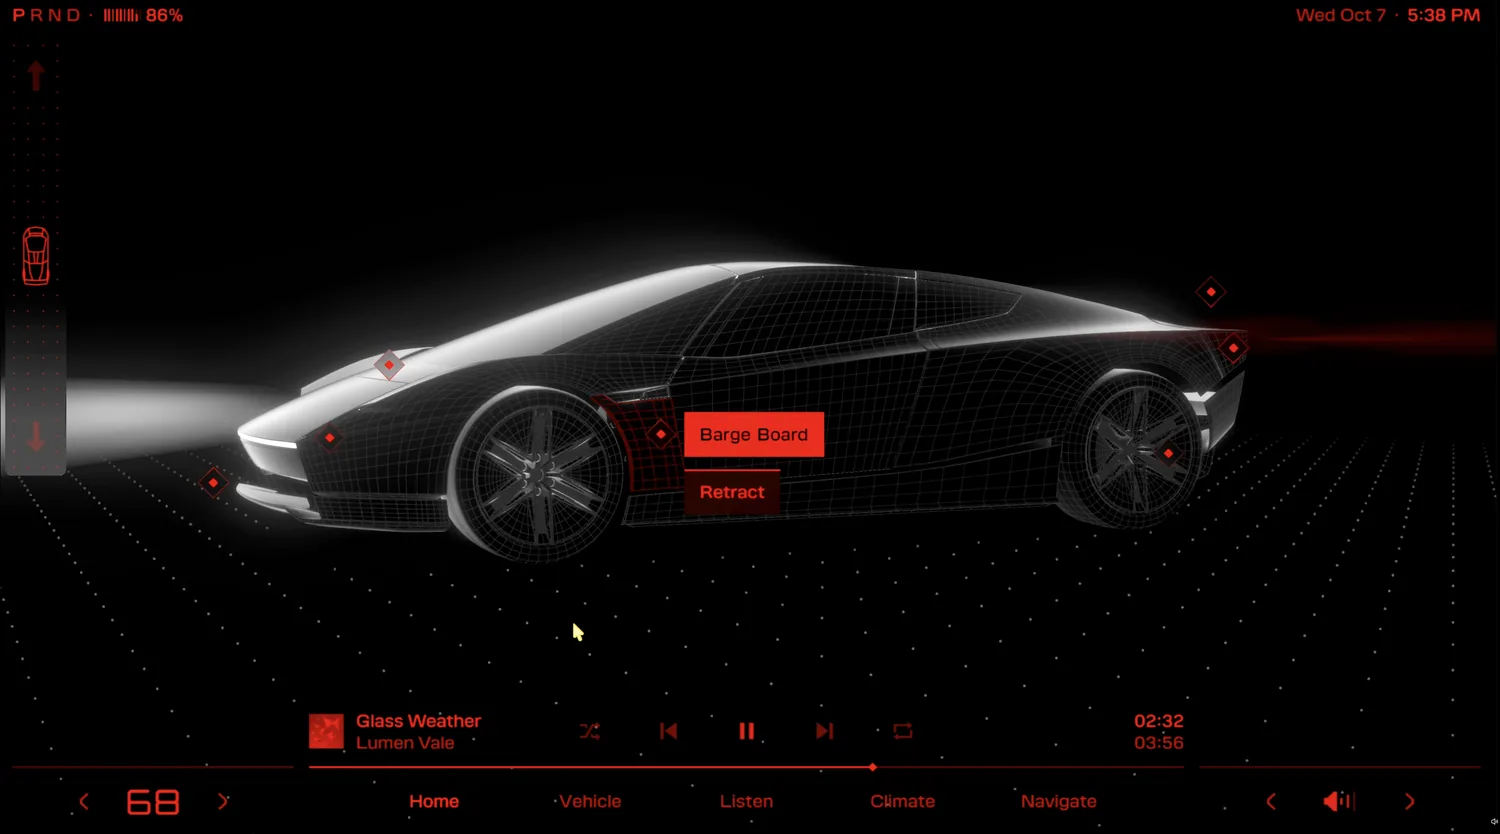Click the hotspot diamond on the car's hood
The image size is (1500, 834).
(389, 365)
